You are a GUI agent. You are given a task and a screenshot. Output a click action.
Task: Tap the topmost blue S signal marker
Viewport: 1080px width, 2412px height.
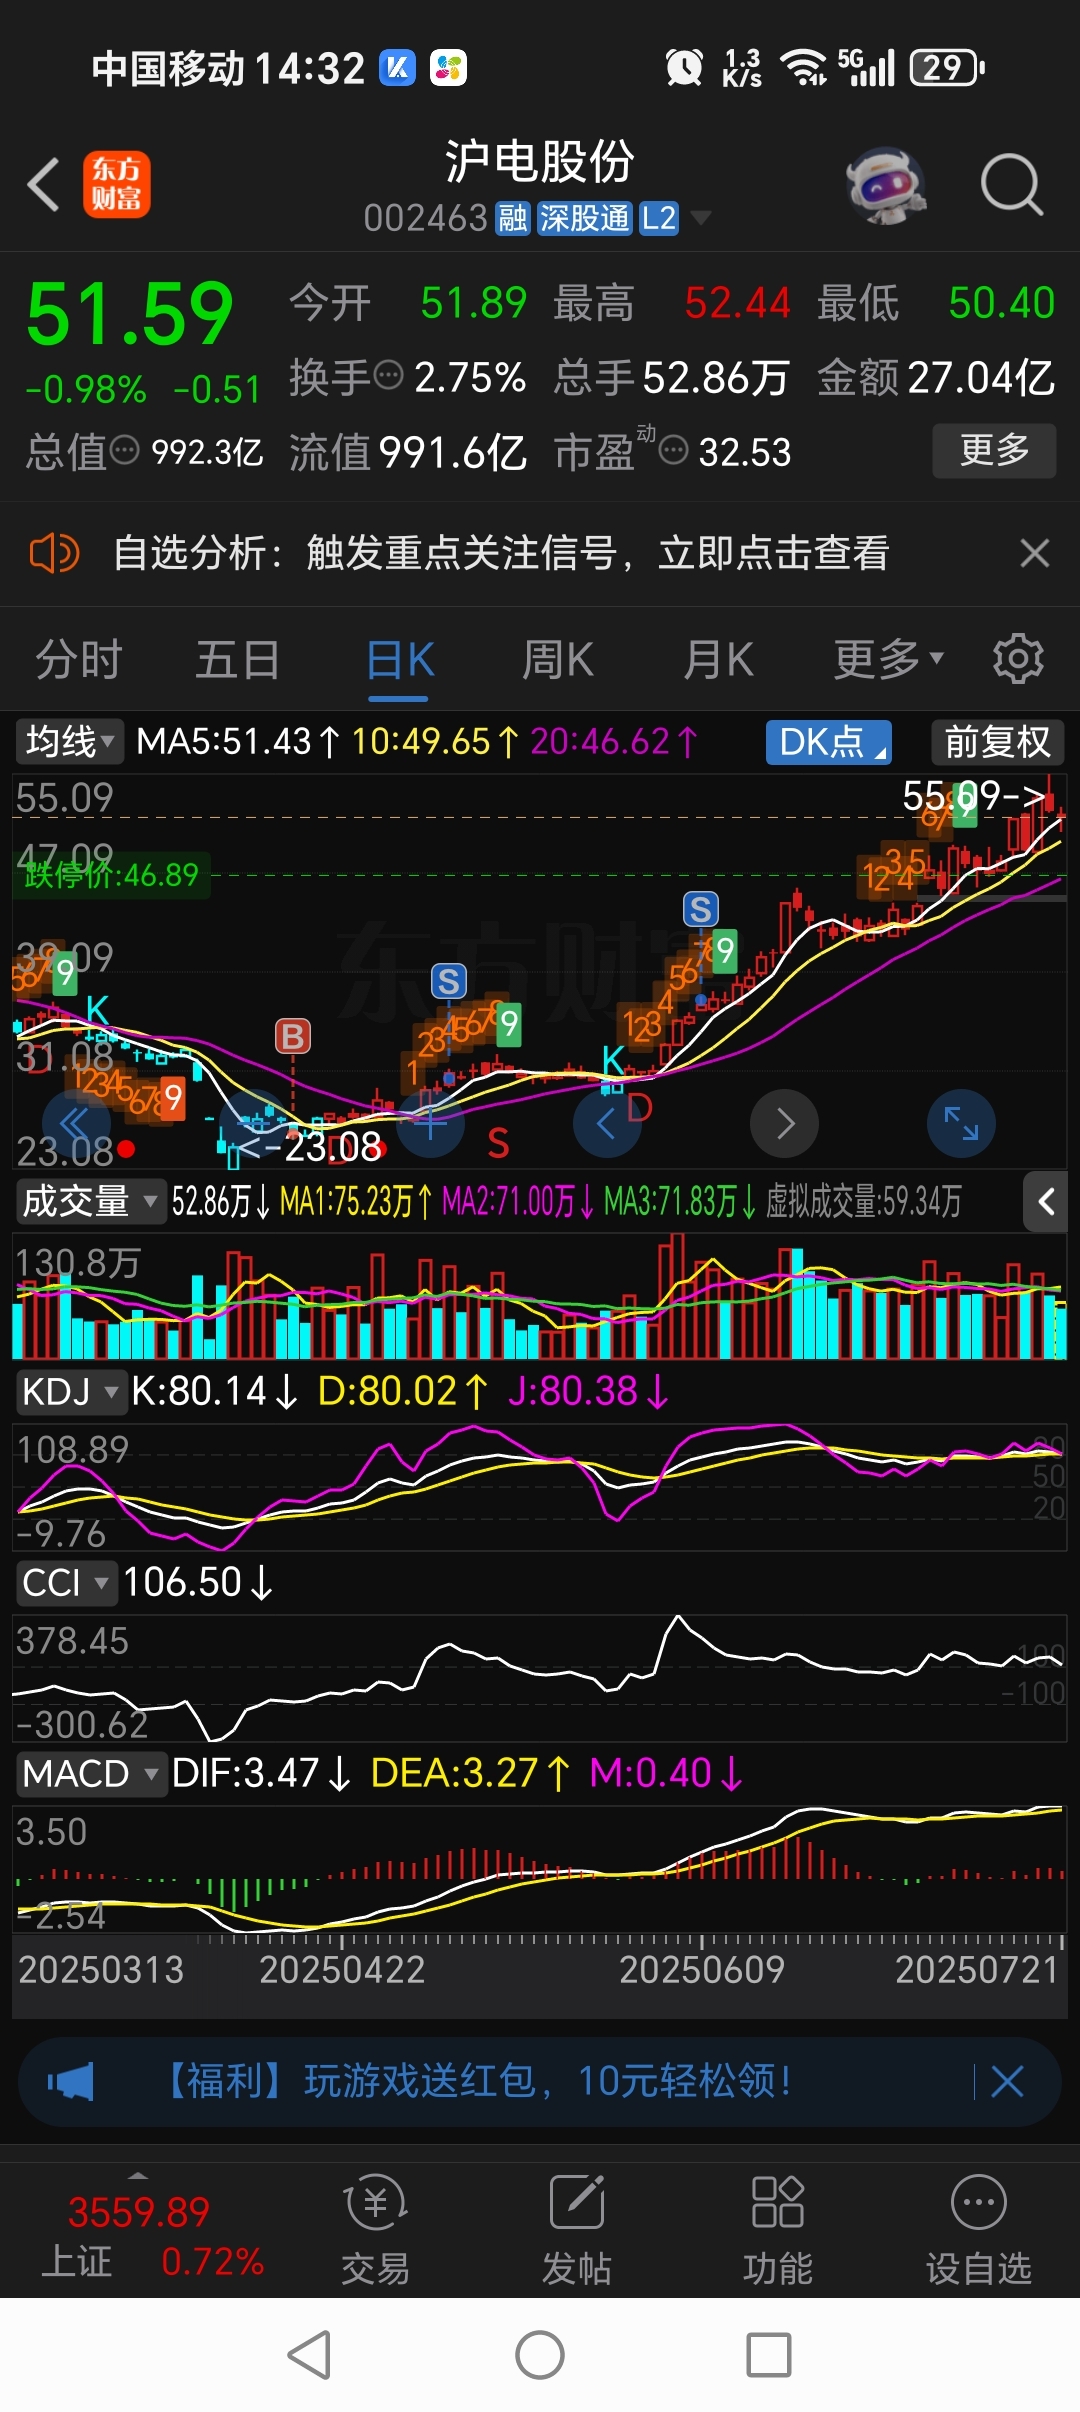tap(701, 909)
